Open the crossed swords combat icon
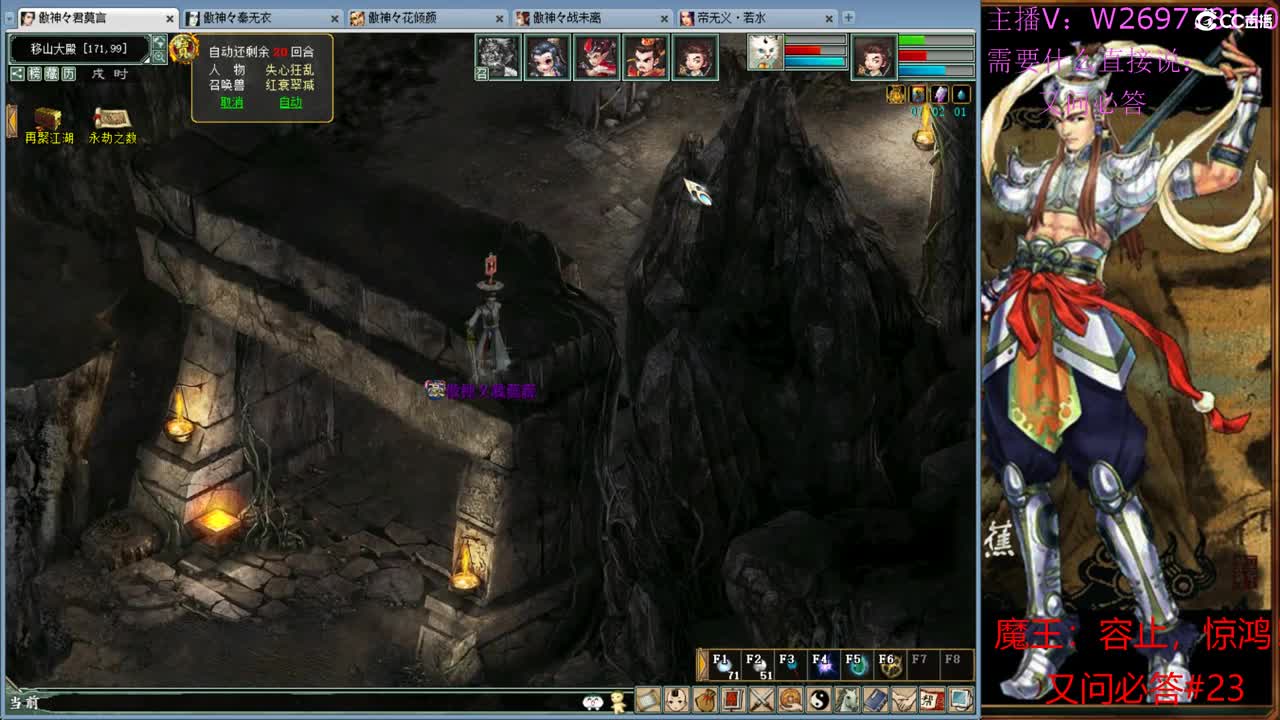The height and width of the screenshot is (720, 1280). point(761,699)
